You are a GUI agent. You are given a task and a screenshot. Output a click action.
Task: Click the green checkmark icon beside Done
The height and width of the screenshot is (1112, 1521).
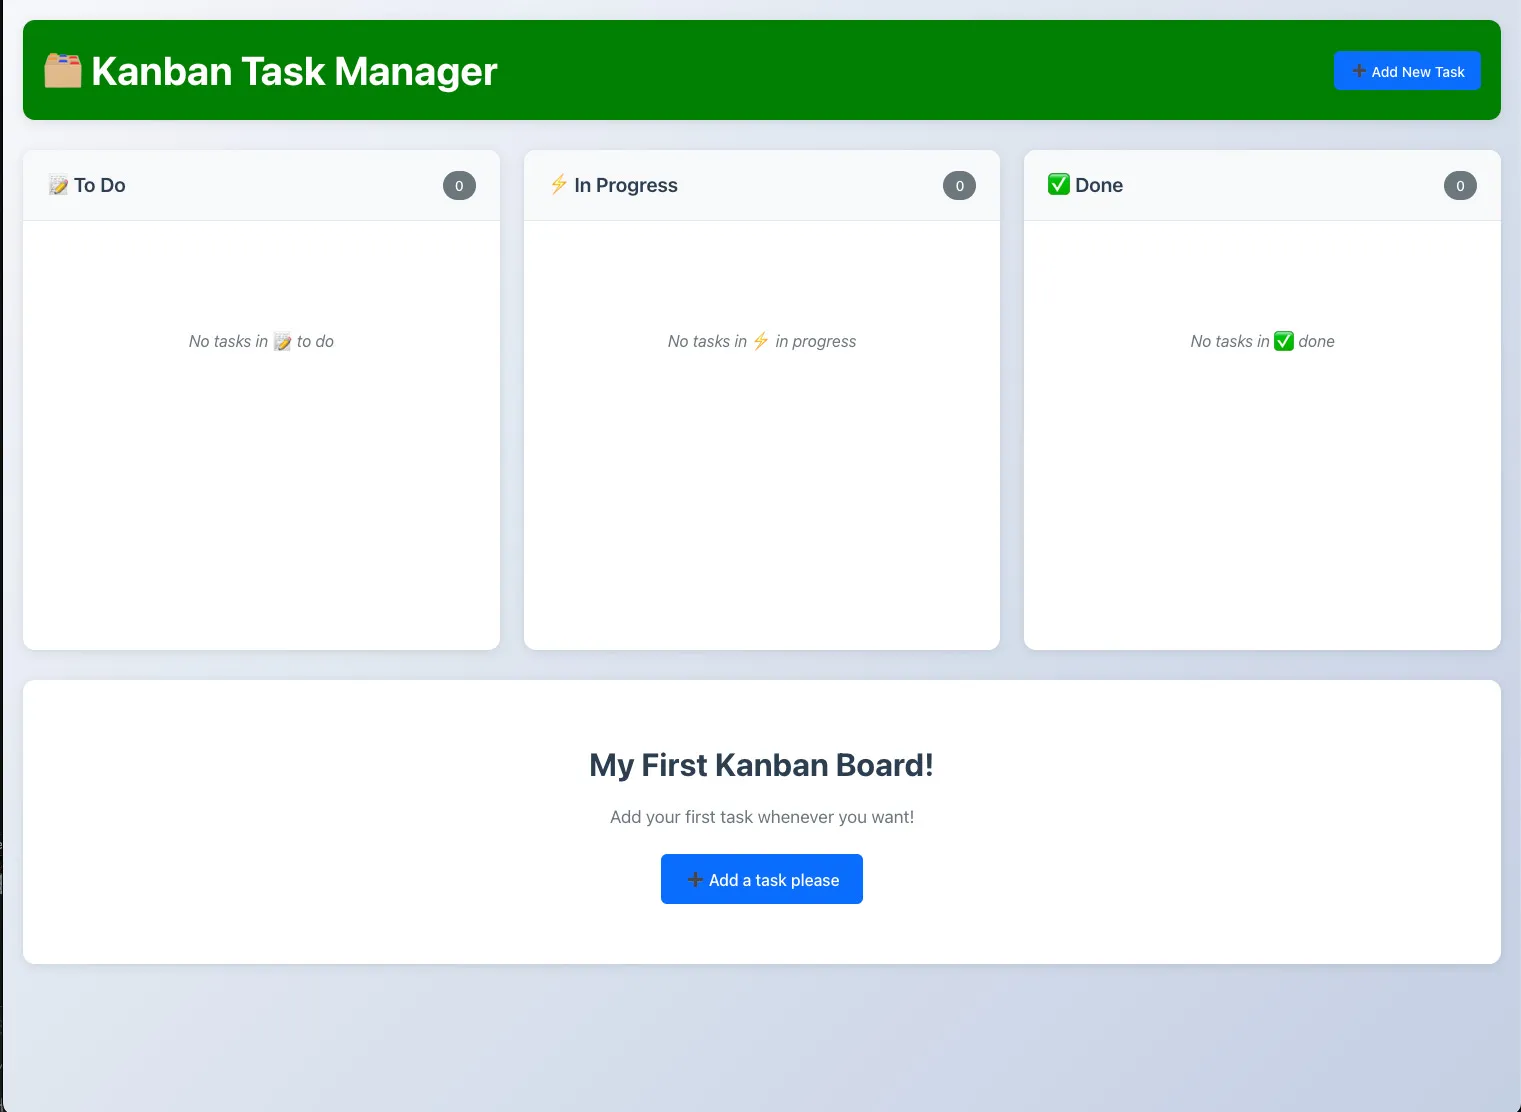click(x=1058, y=185)
